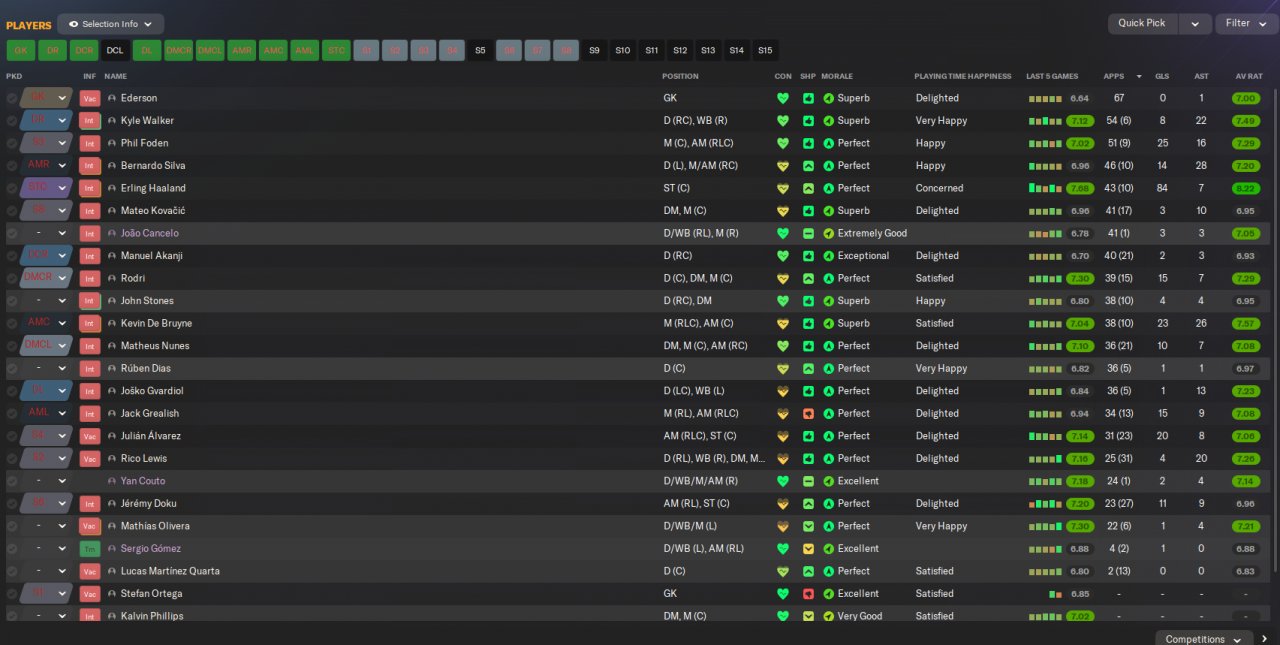The width and height of the screenshot is (1280, 645).
Task: Sort by the APPS column header
Action: (1113, 76)
